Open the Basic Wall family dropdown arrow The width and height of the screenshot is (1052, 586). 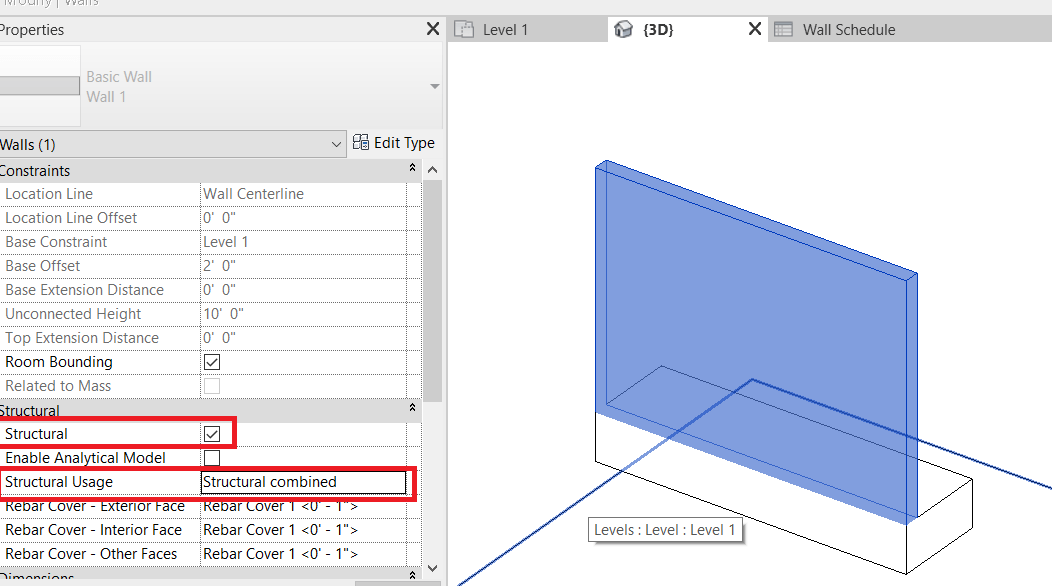(433, 85)
